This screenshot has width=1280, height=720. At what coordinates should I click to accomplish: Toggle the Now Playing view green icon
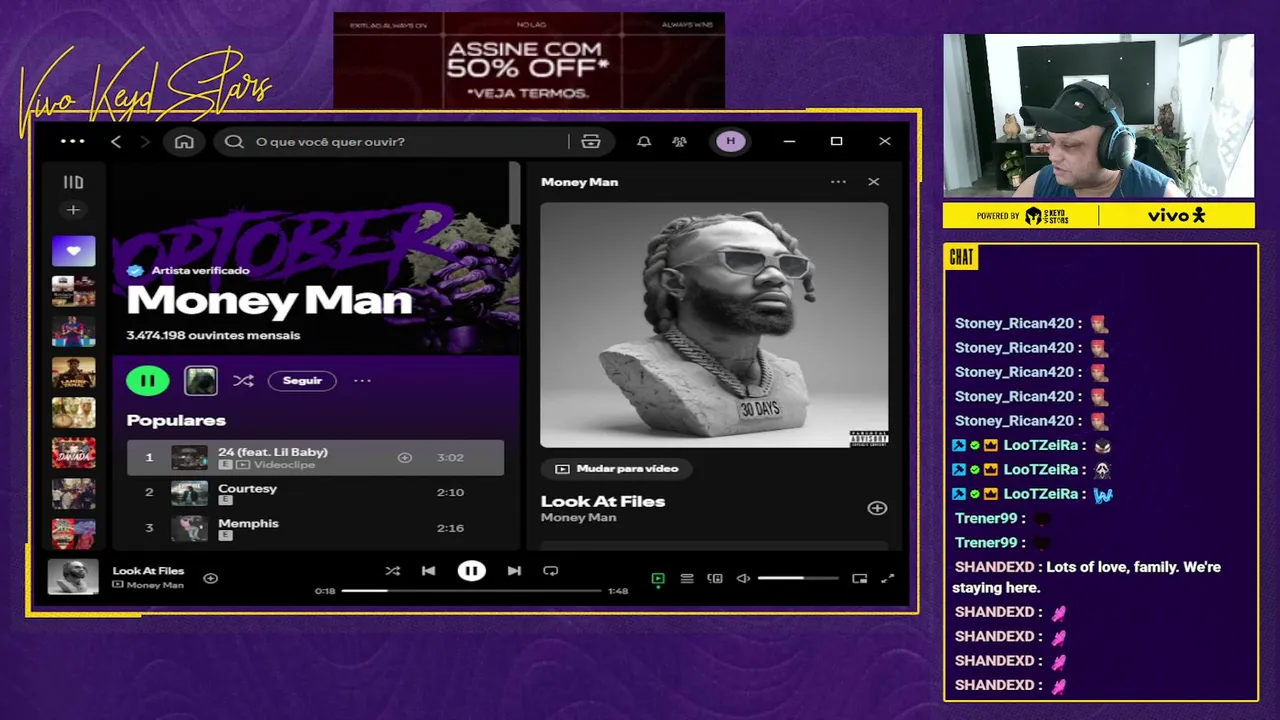pyautogui.click(x=658, y=578)
